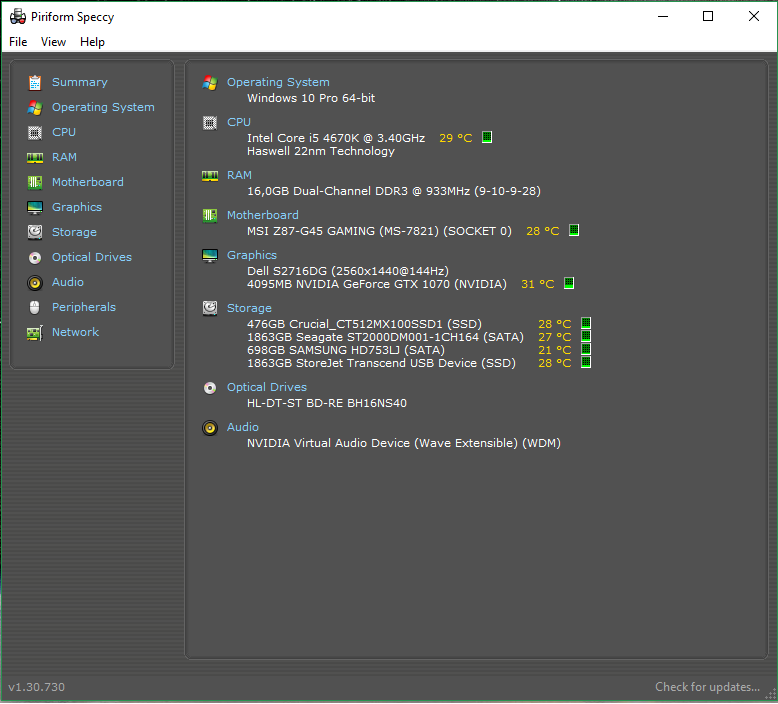778x704 pixels.
Task: Click the CPU chip icon in main panel
Action: click(x=210, y=123)
